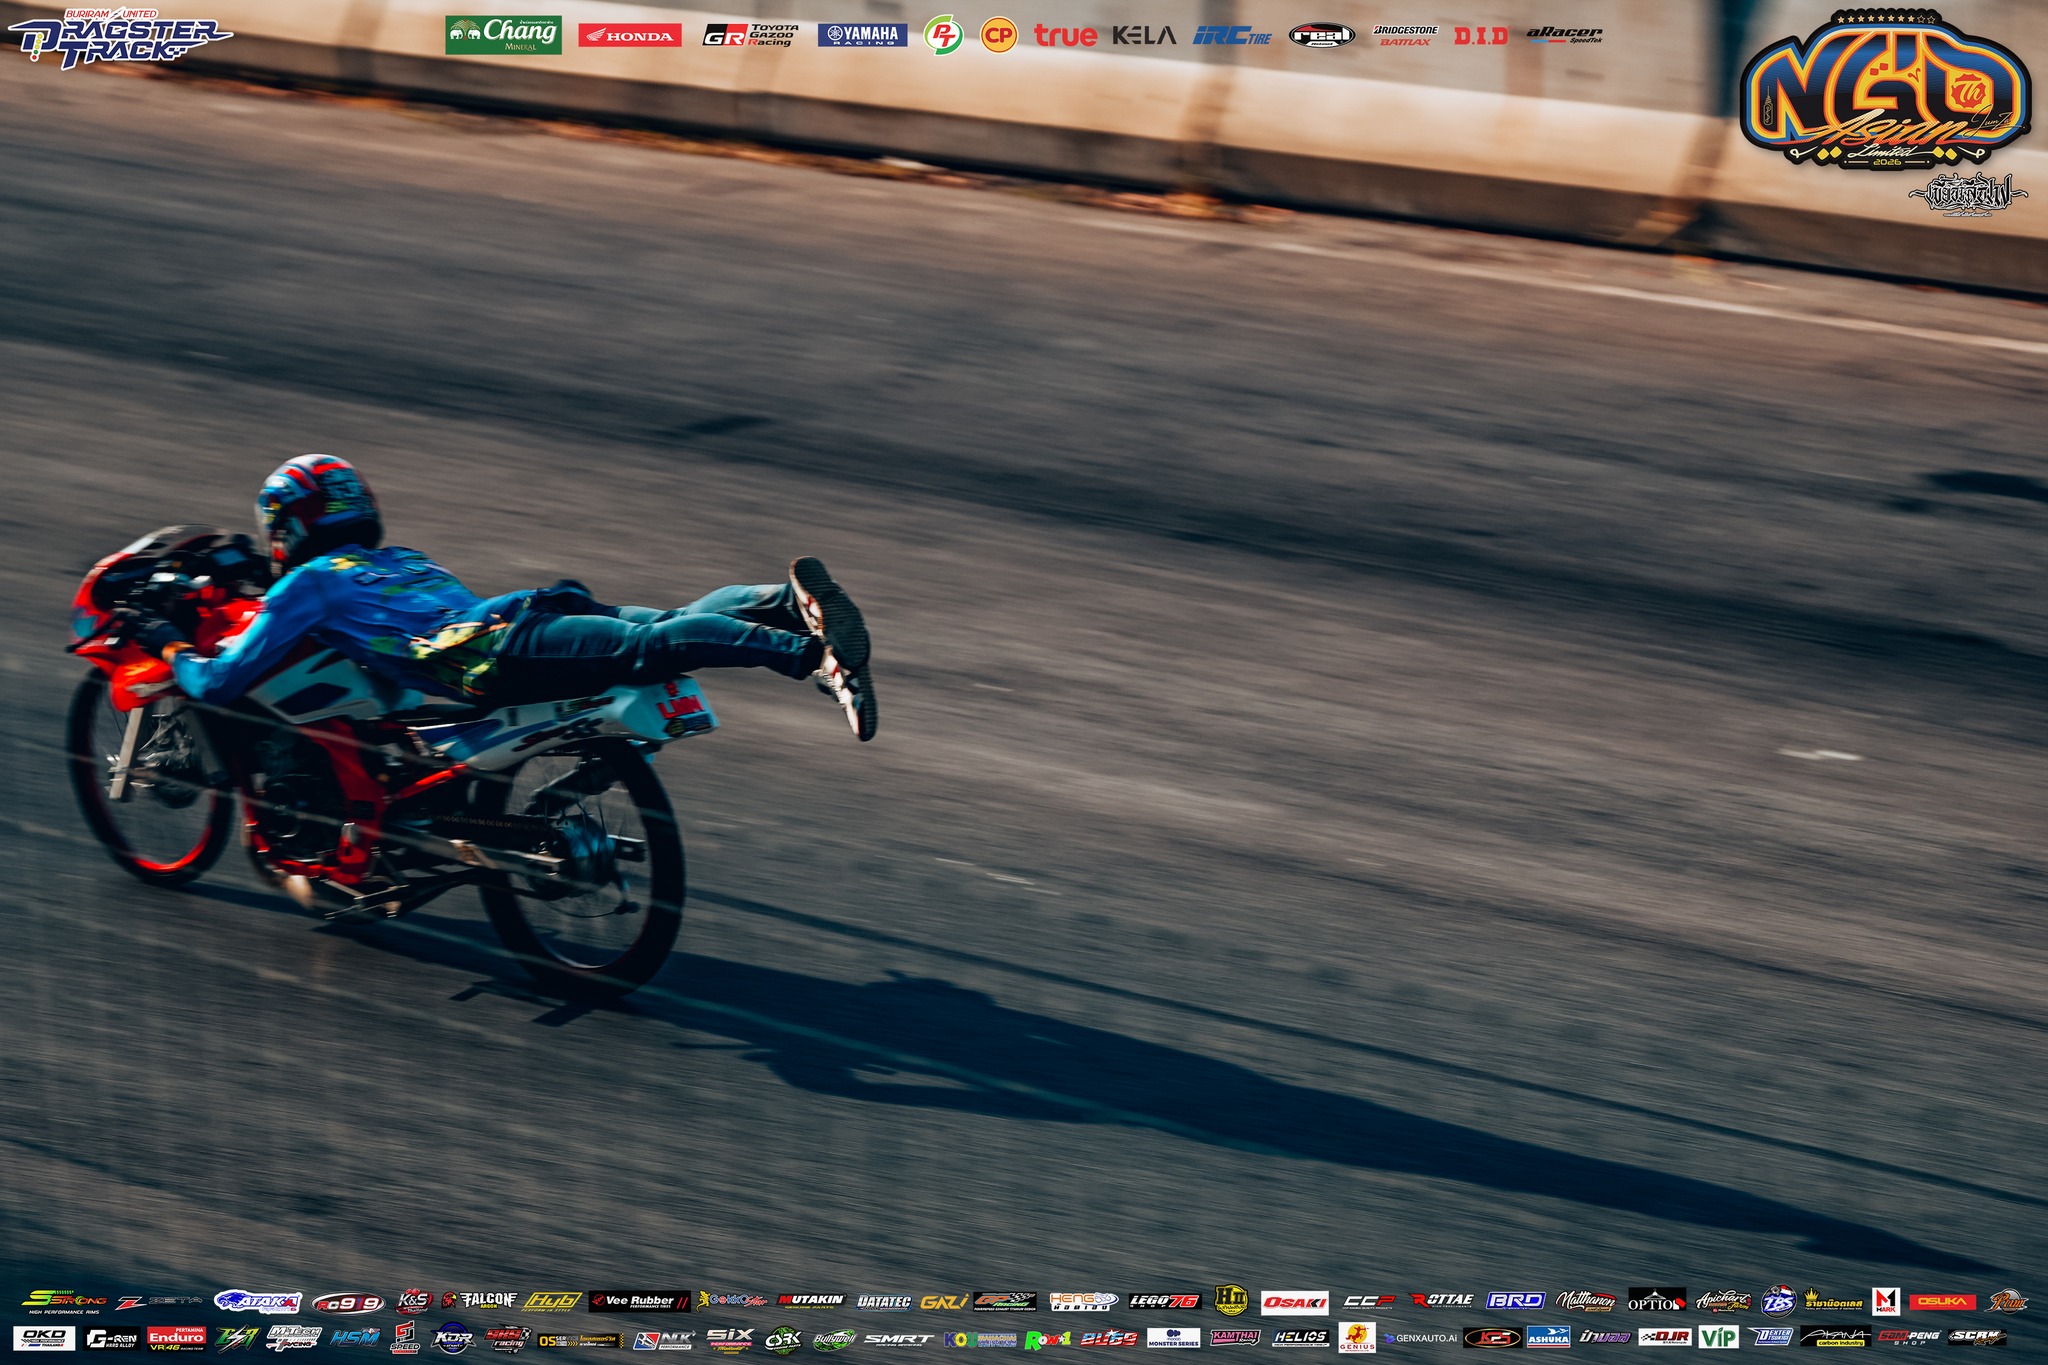Click the blue Ashuka logo
Image resolution: width=2048 pixels, height=1365 pixels.
[1549, 1338]
